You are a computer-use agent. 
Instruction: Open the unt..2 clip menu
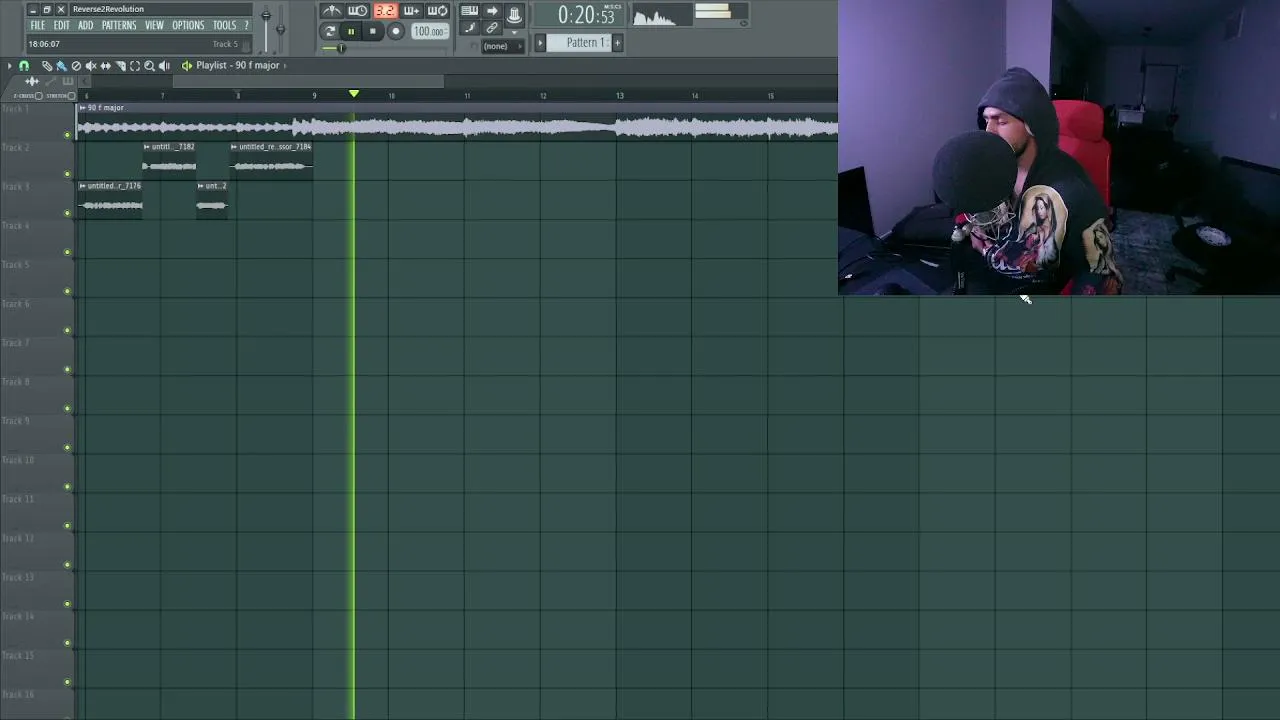[x=201, y=186]
